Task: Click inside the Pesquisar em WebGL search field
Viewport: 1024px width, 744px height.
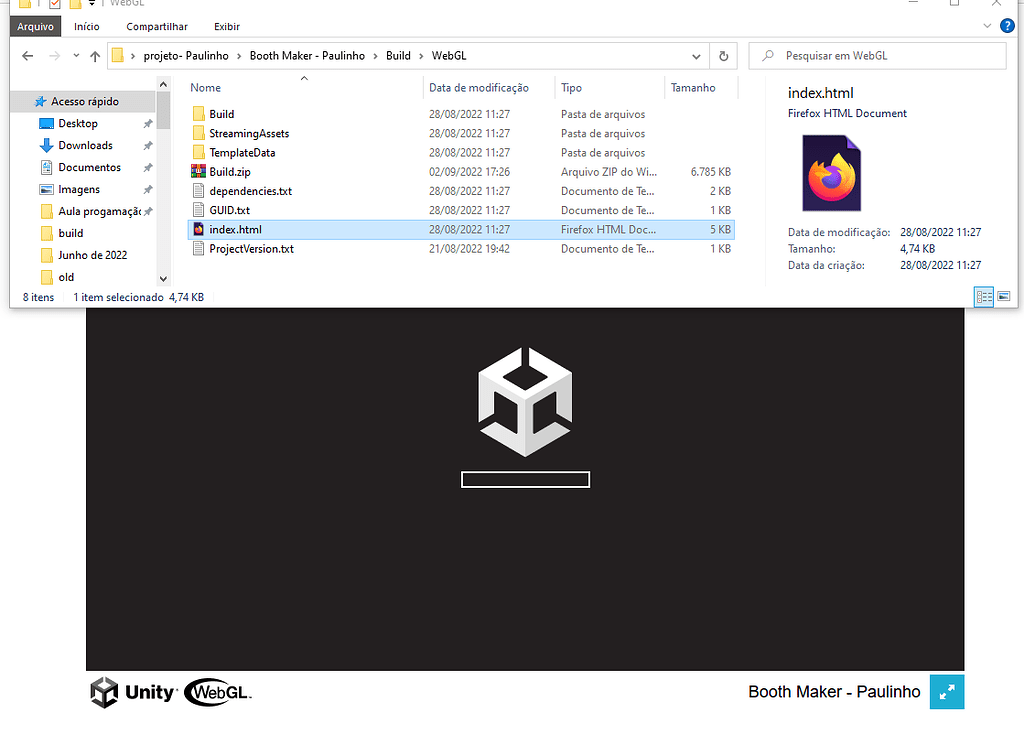Action: pos(877,56)
